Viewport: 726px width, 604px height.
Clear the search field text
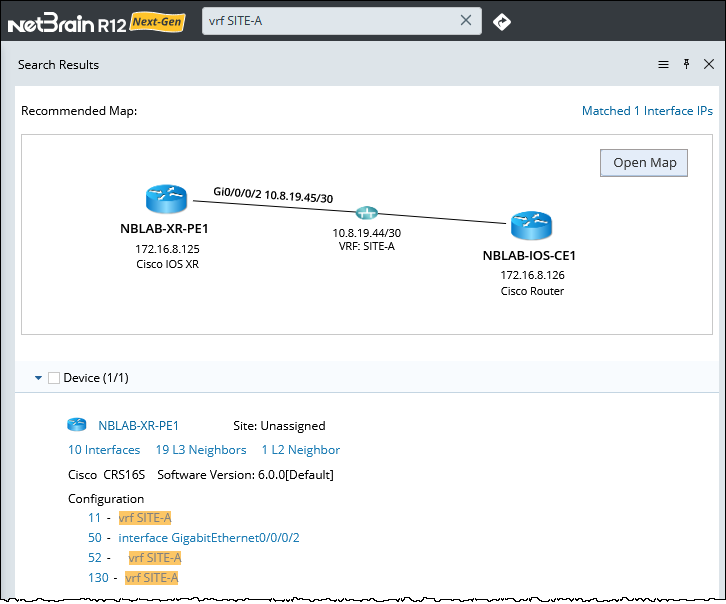466,20
